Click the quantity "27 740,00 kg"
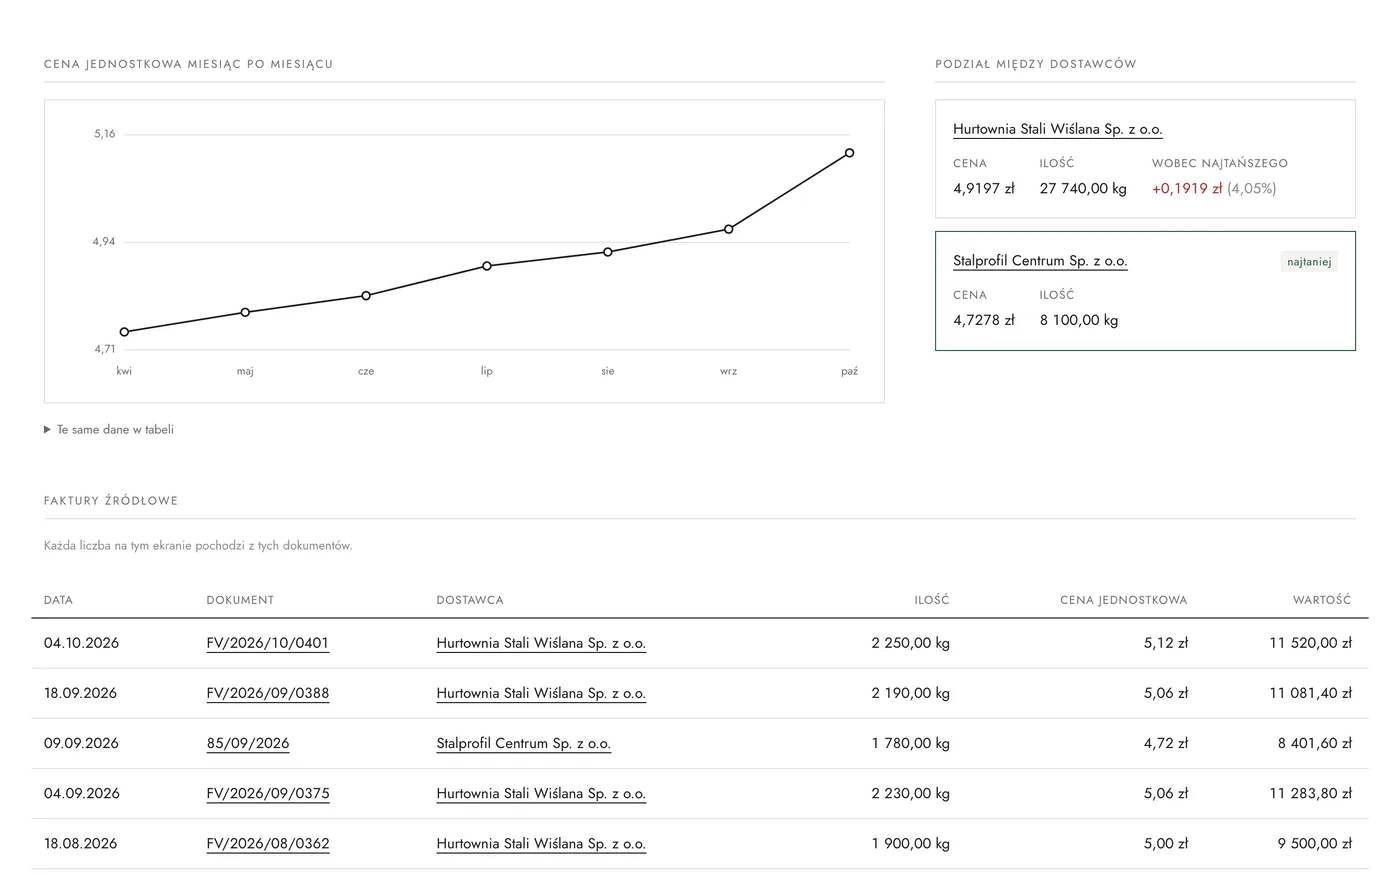The width and height of the screenshot is (1400, 875). [x=1083, y=188]
